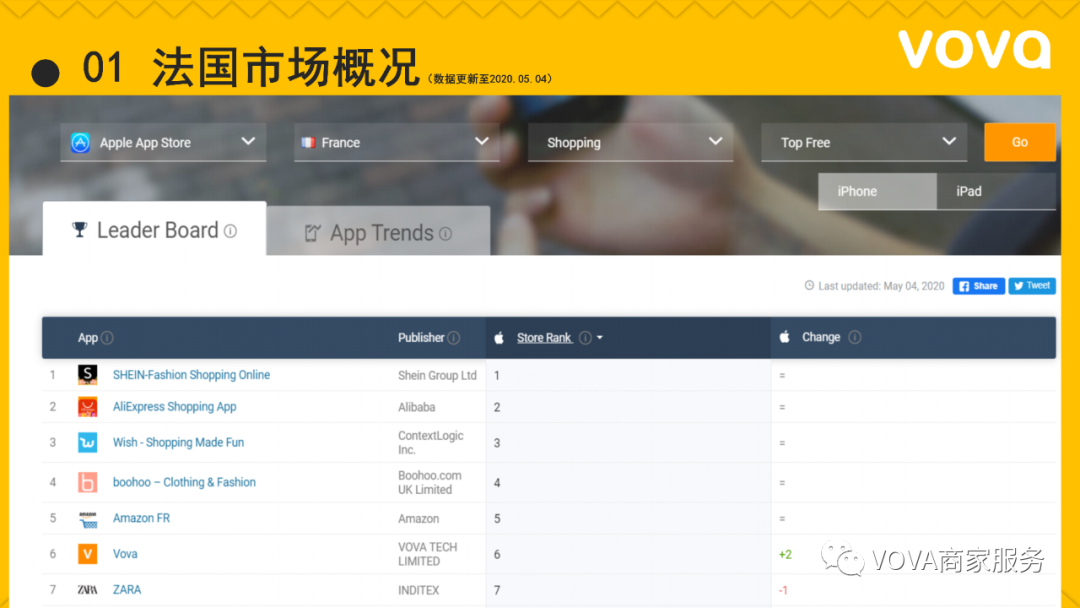Viewport: 1080px width, 608px height.
Task: Click the Facebook Share button
Action: click(978, 286)
